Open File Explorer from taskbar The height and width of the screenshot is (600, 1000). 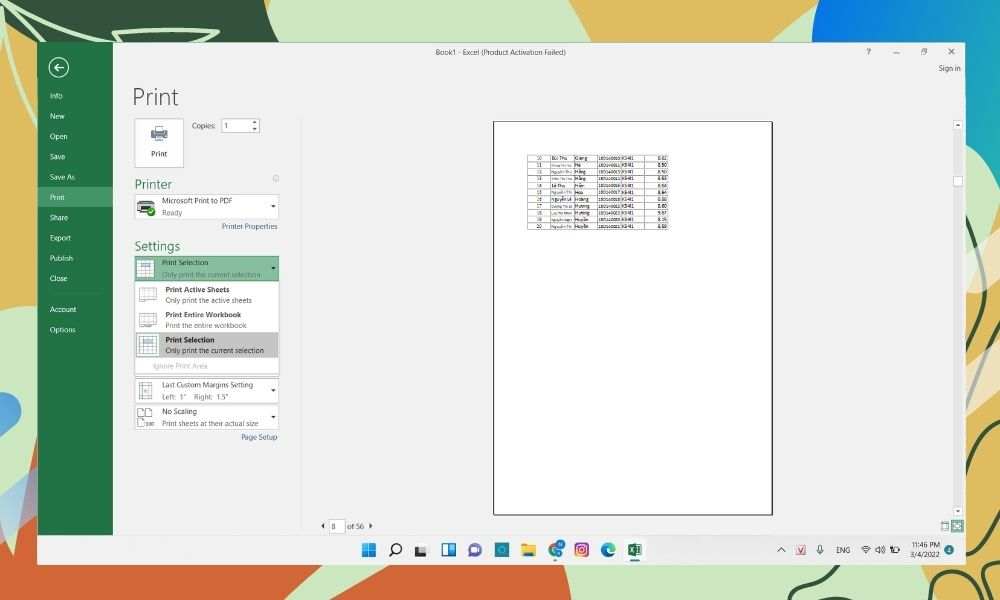[528, 549]
